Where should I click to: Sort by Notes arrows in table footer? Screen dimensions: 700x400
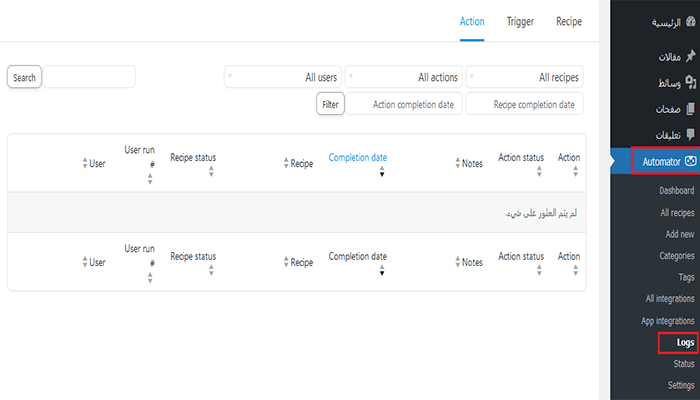(458, 262)
